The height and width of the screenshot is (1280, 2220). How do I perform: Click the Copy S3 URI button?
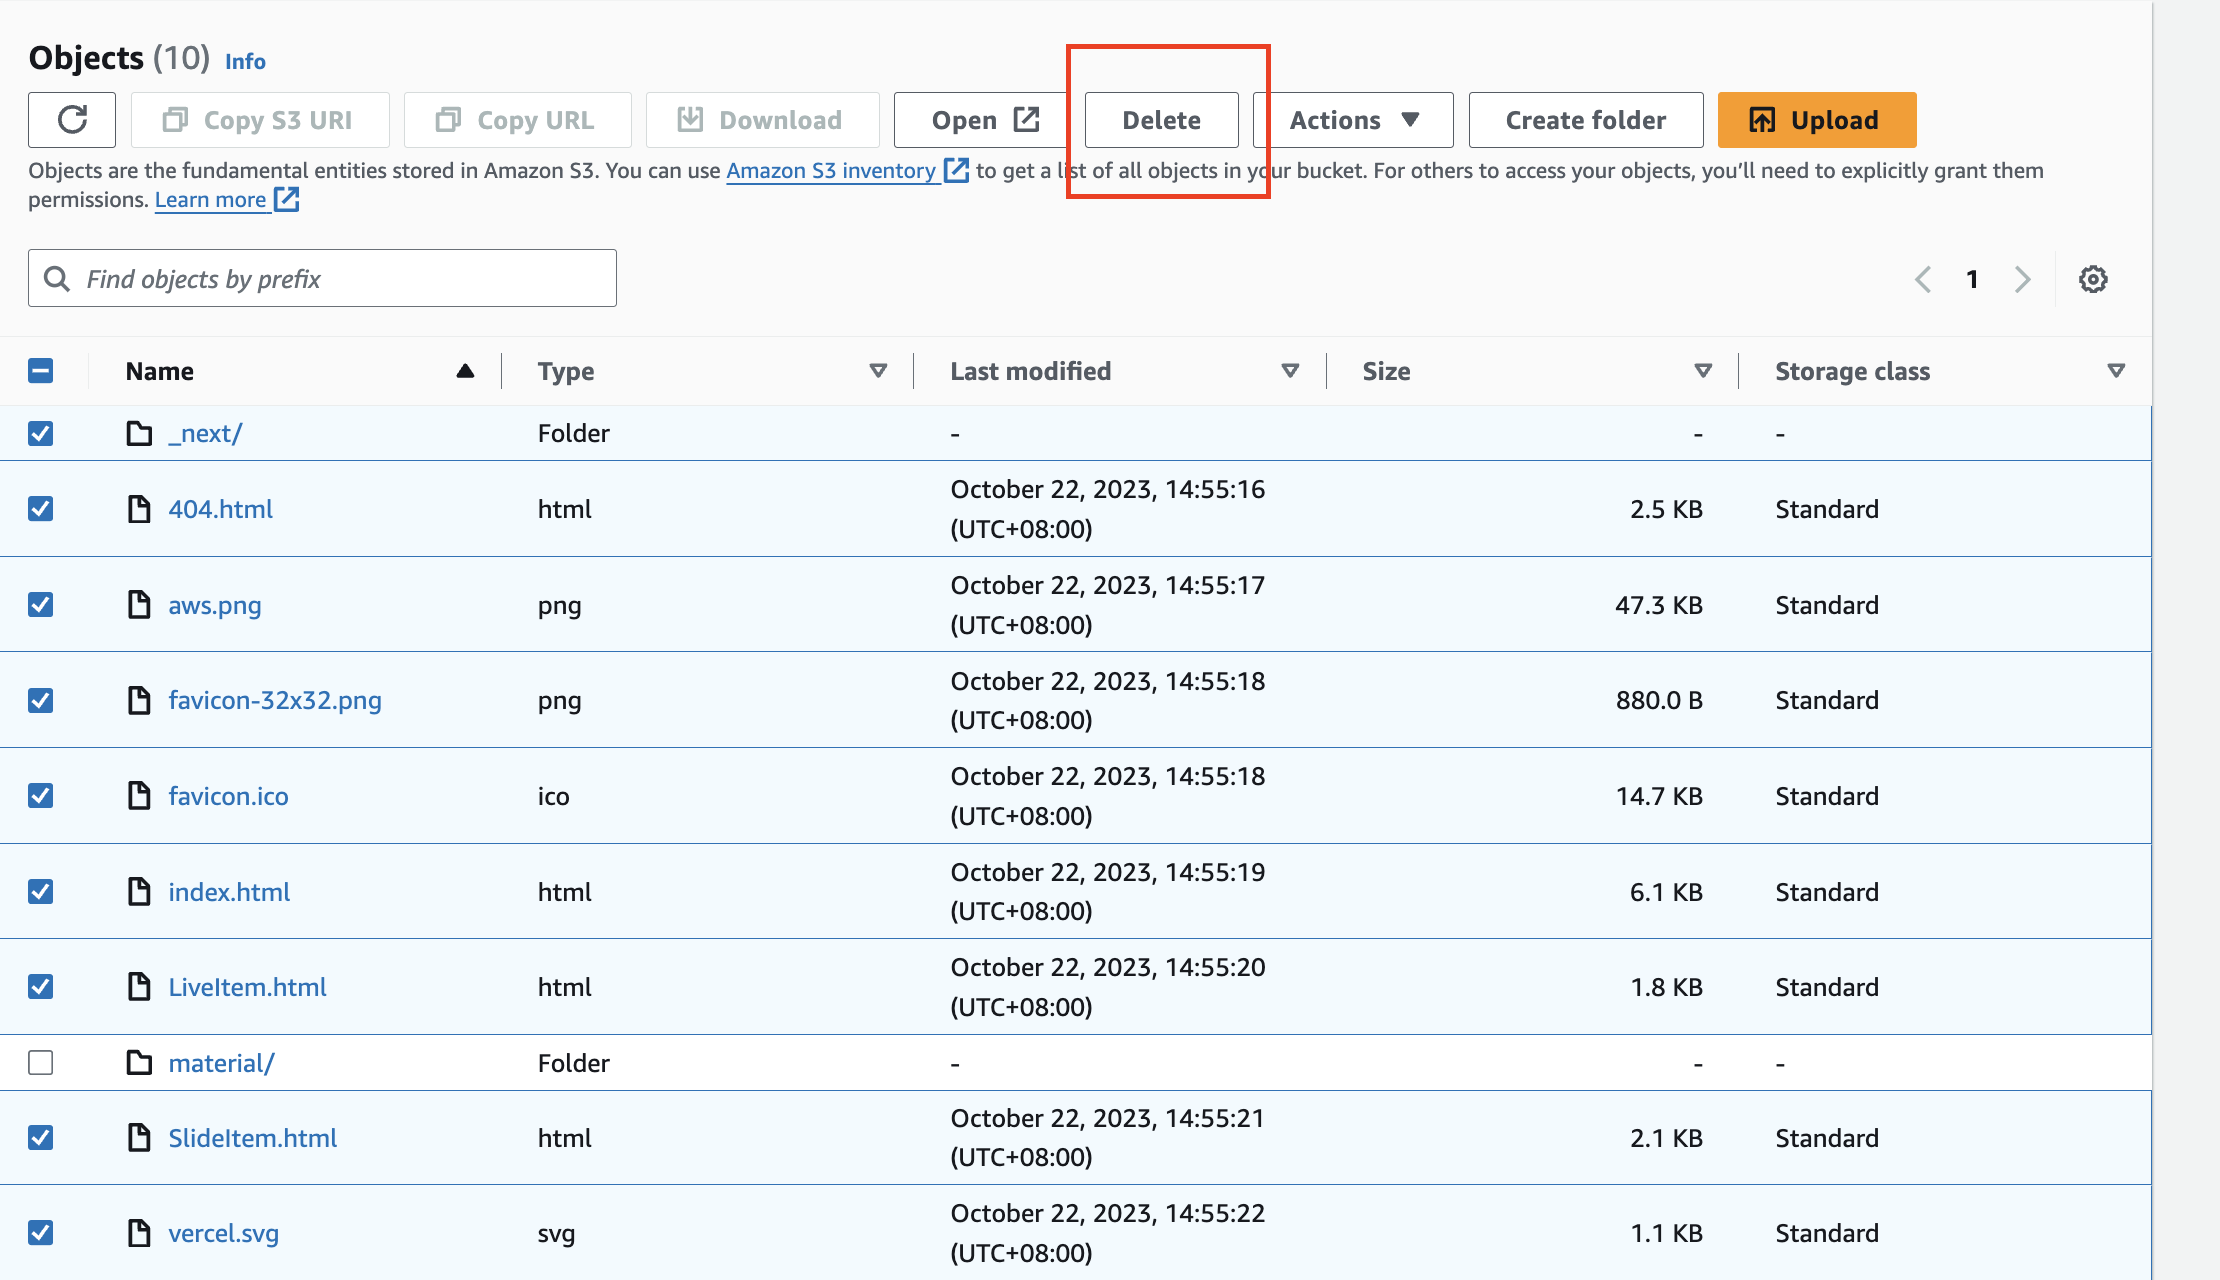coord(260,120)
